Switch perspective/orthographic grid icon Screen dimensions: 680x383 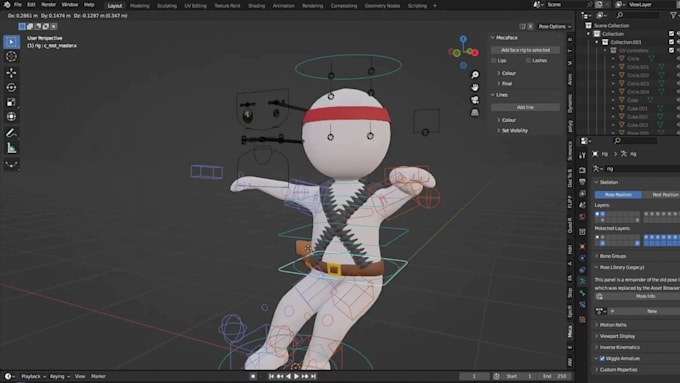475,113
